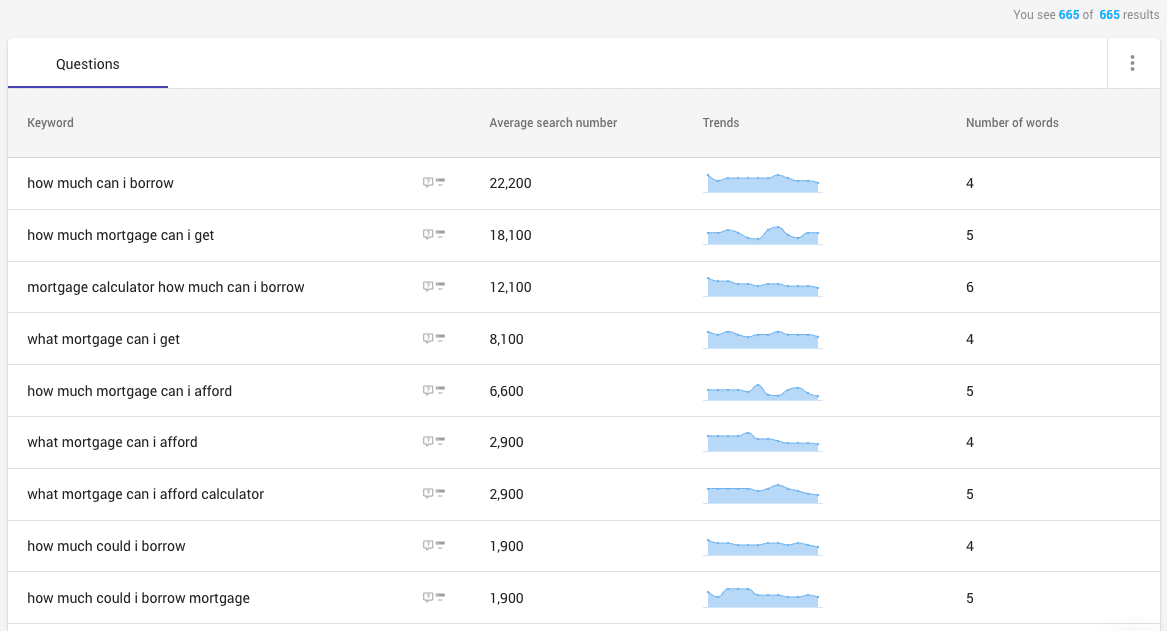Sort by Average search number column
1167x631 pixels.
[x=553, y=123]
